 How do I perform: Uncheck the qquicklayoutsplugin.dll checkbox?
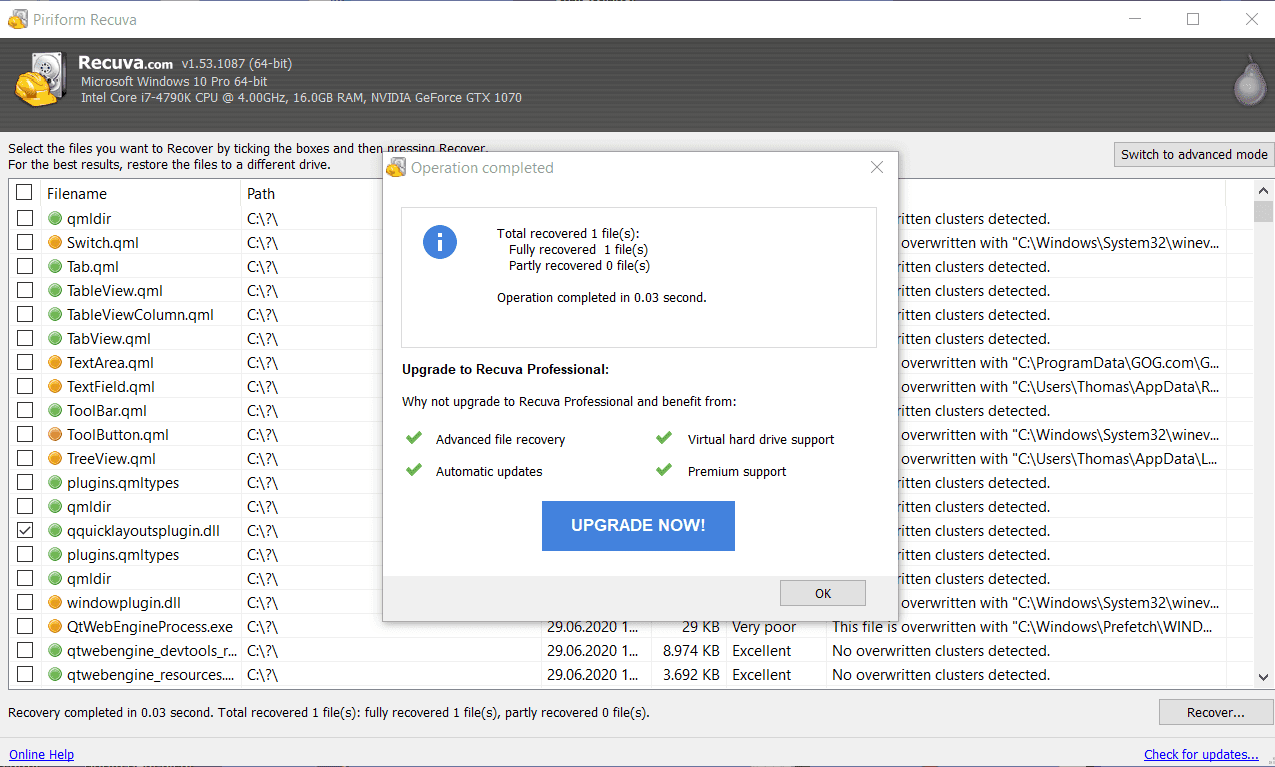24,530
